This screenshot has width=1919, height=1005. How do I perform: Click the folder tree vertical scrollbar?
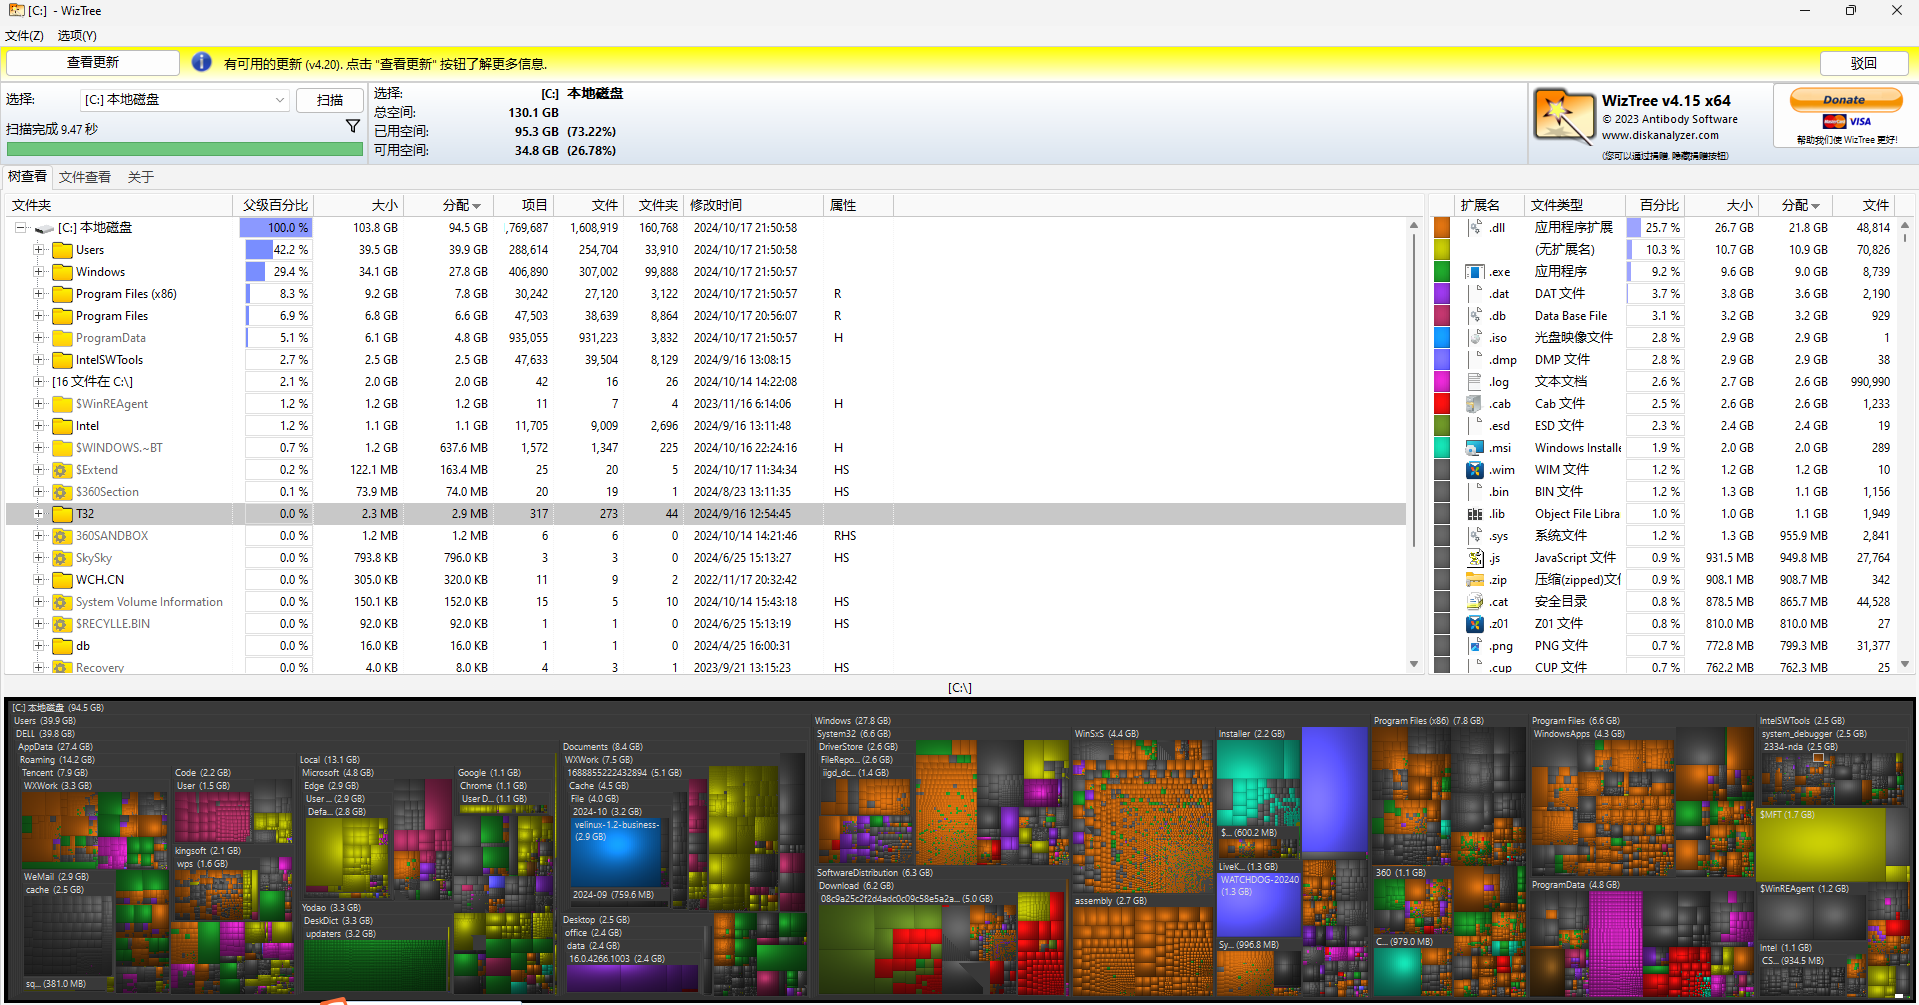point(1414,390)
